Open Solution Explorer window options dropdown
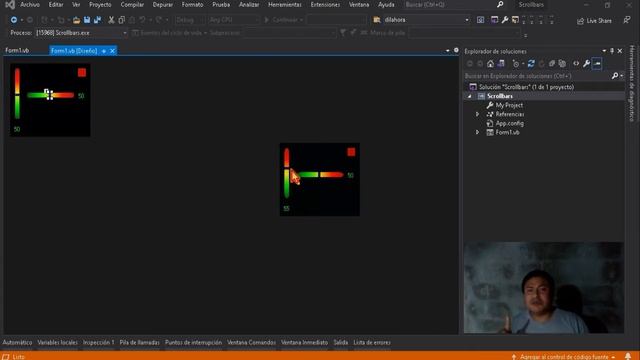Viewport: 640px width, 360px height. click(604, 51)
